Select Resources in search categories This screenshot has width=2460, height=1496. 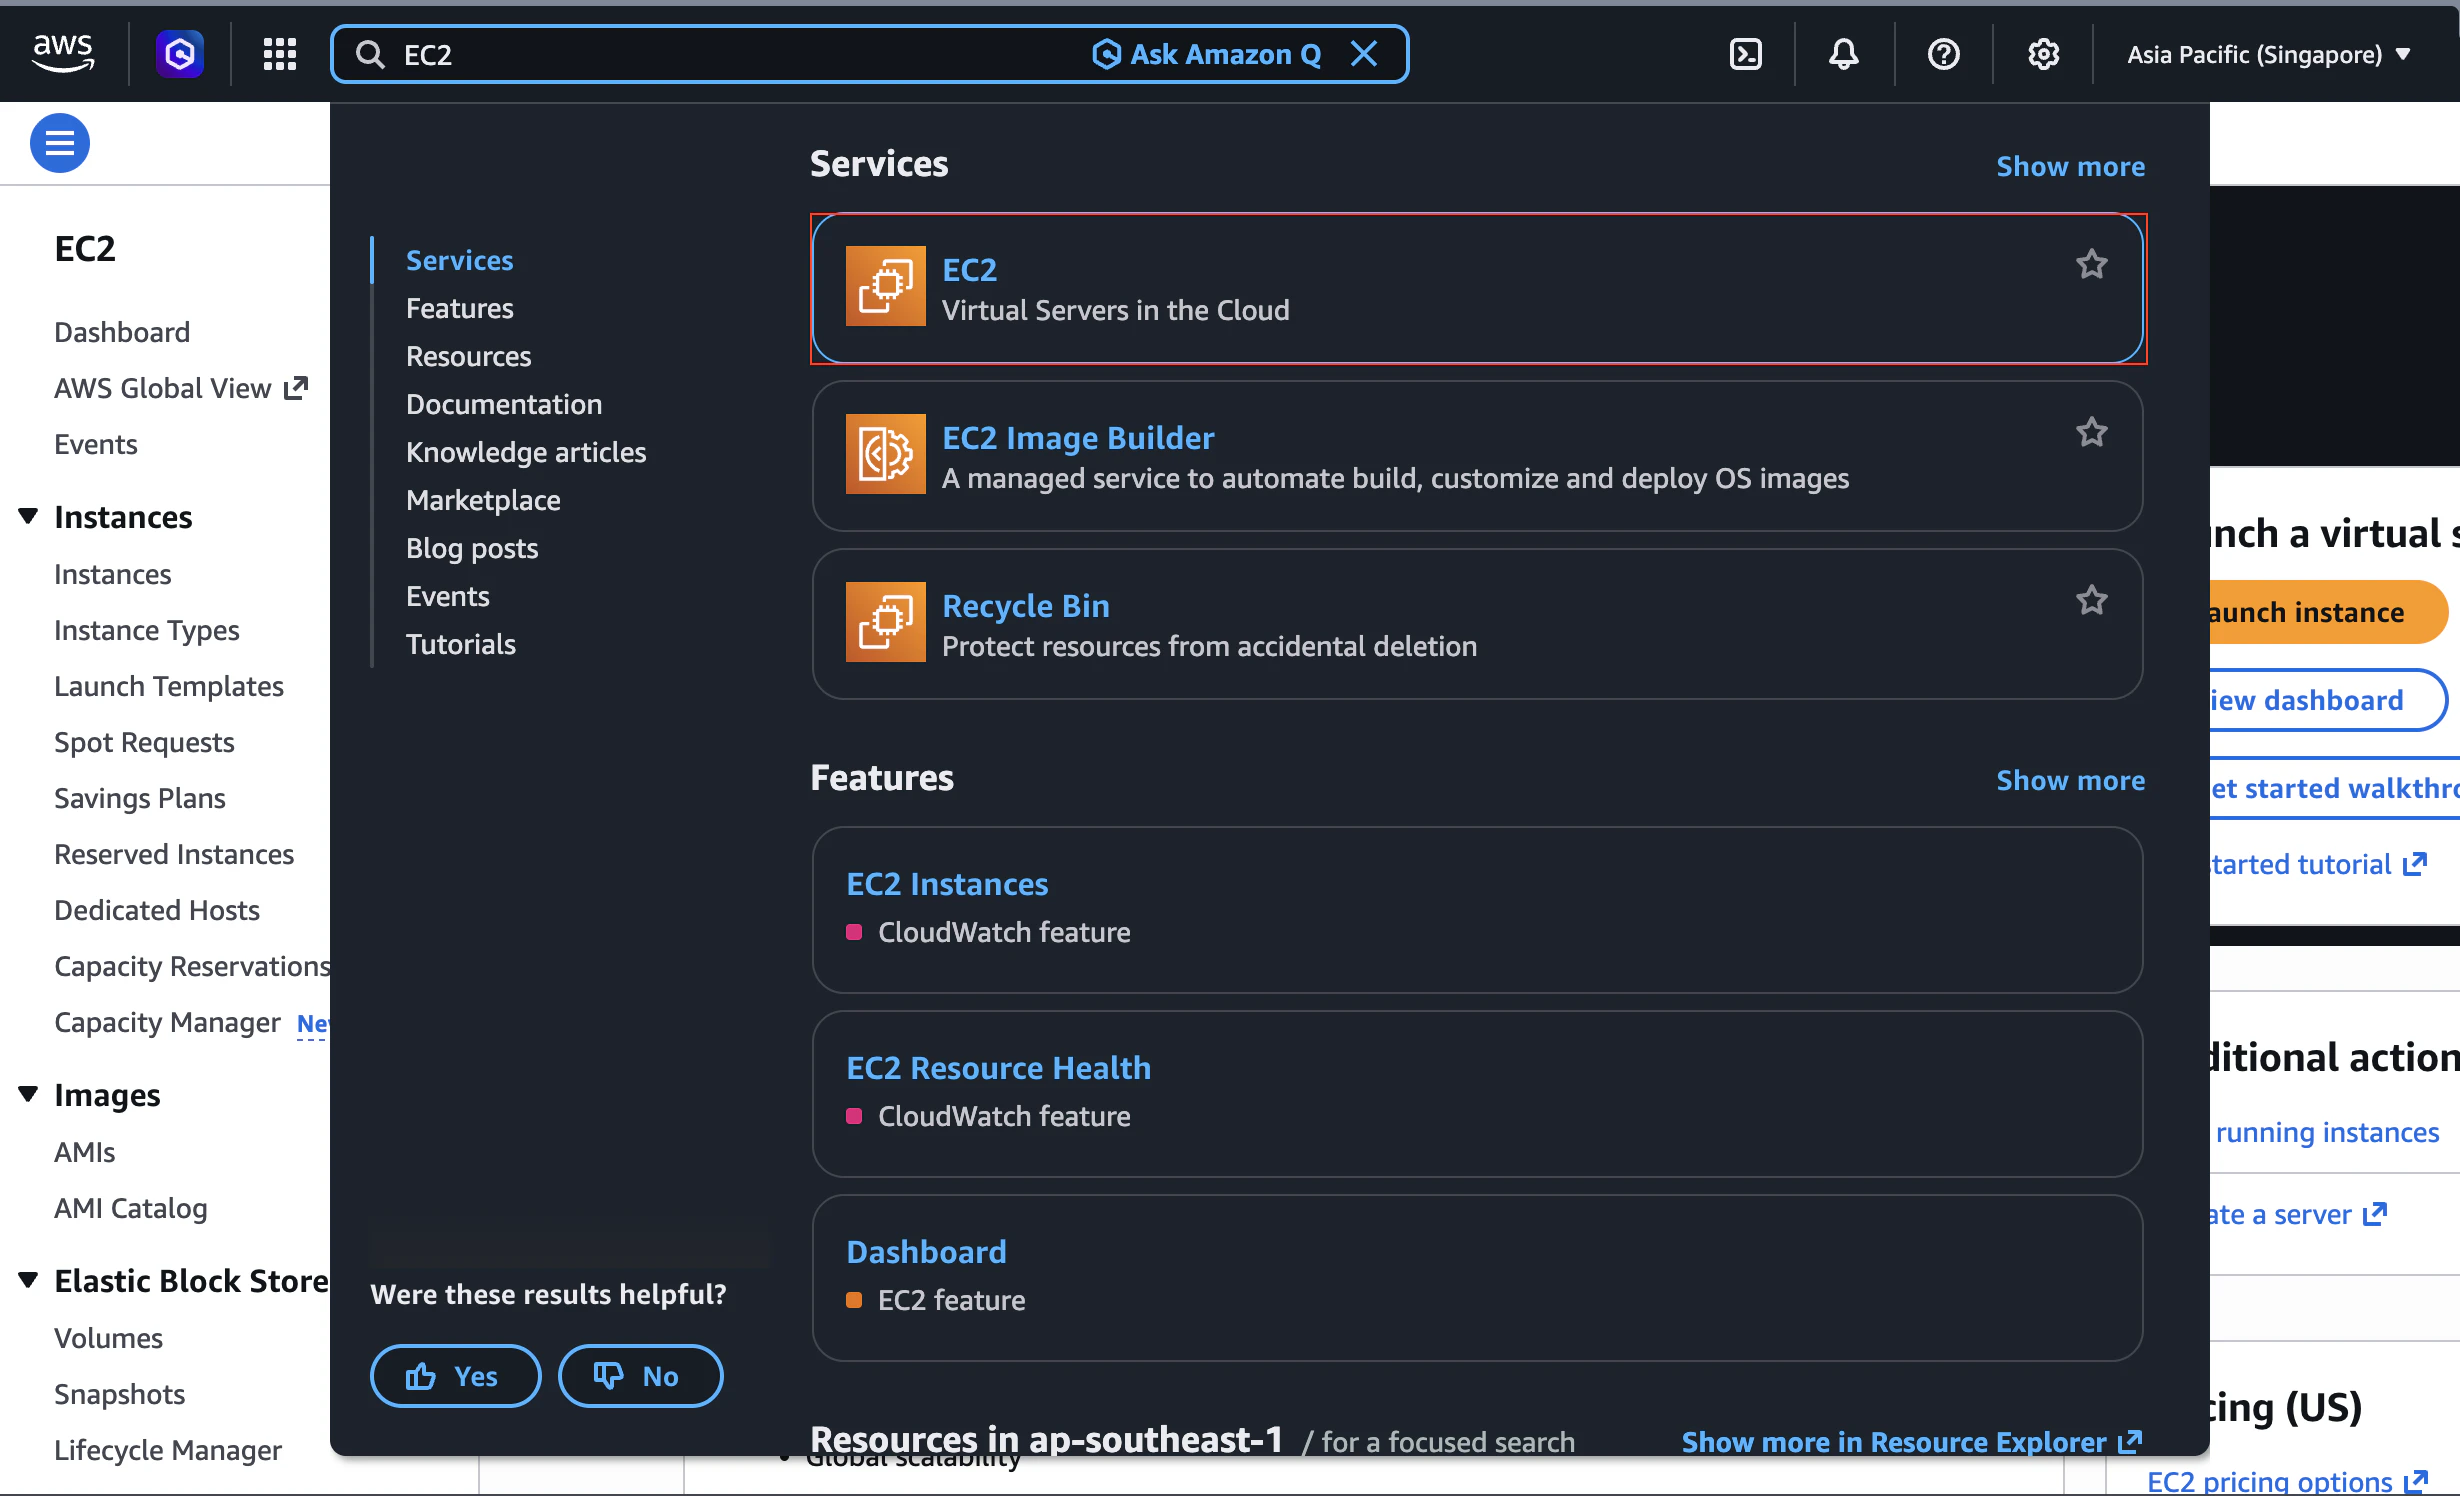[469, 356]
